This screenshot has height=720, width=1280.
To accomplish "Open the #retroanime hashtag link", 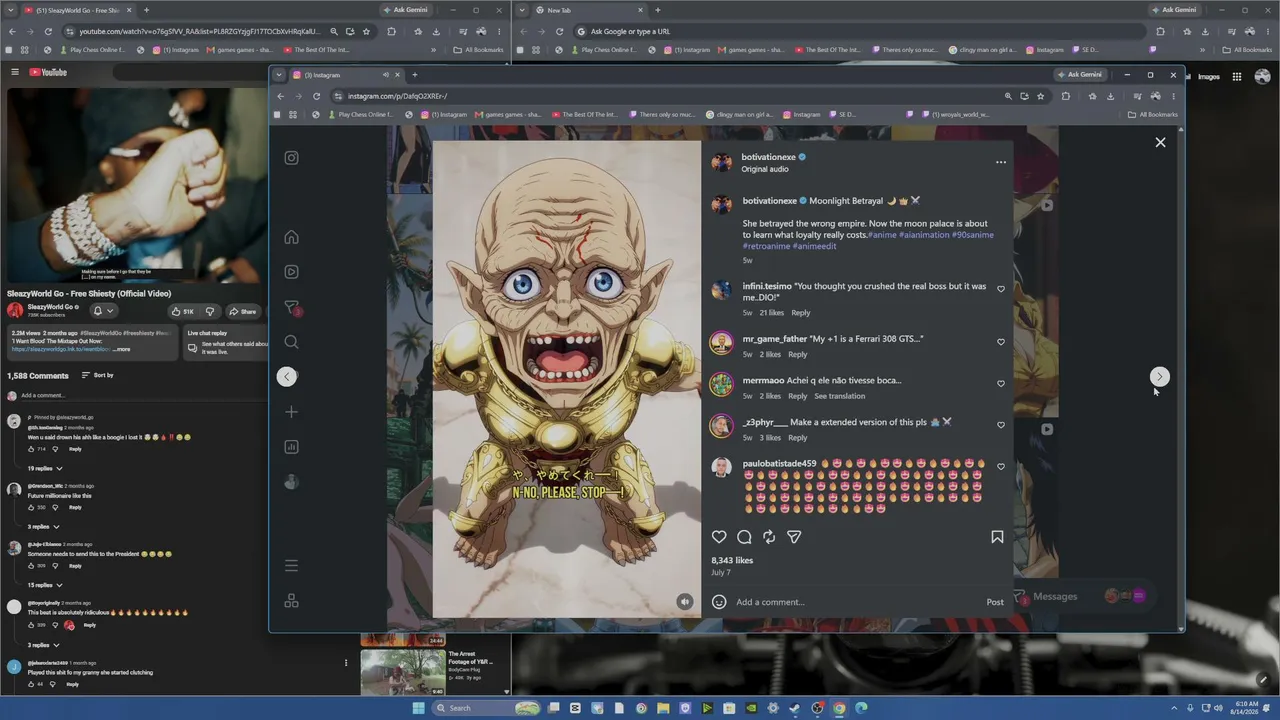I will tap(766, 246).
